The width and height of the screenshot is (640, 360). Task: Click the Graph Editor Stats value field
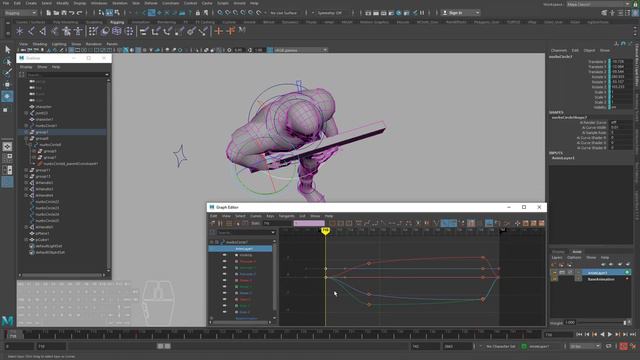tap(278, 223)
